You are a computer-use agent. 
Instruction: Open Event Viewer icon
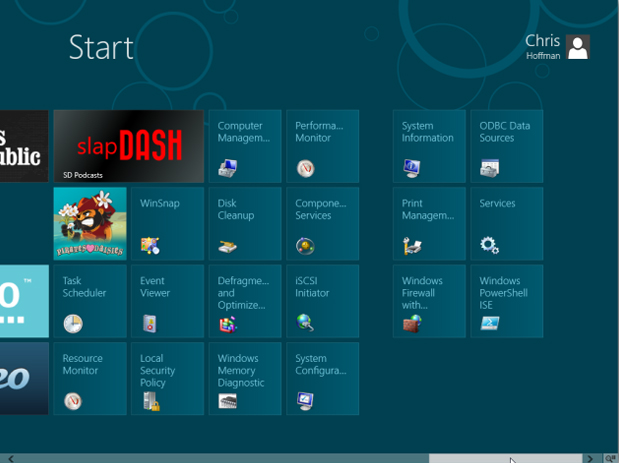click(x=150, y=324)
